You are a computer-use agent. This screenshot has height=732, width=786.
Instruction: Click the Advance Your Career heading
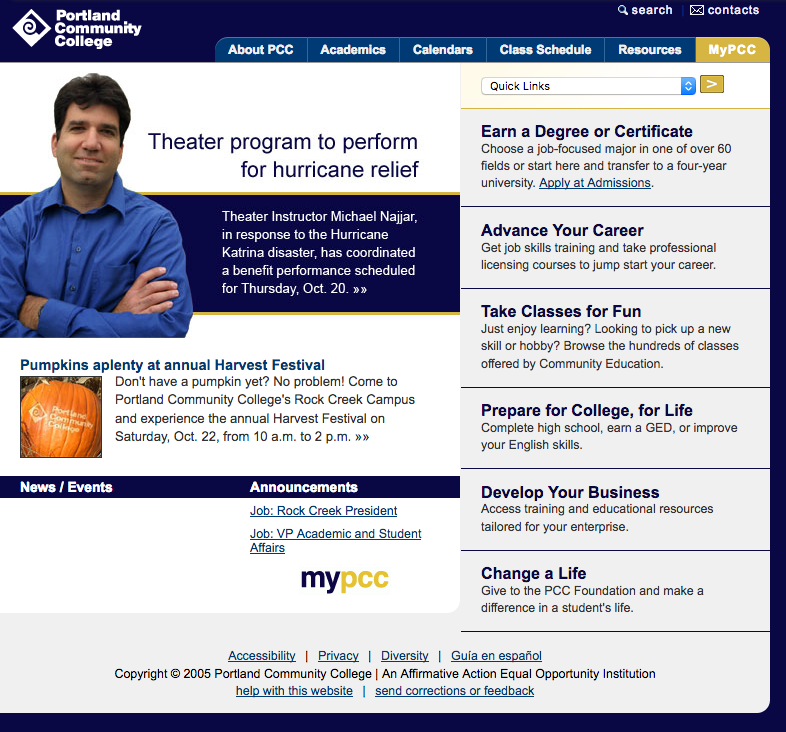click(562, 230)
